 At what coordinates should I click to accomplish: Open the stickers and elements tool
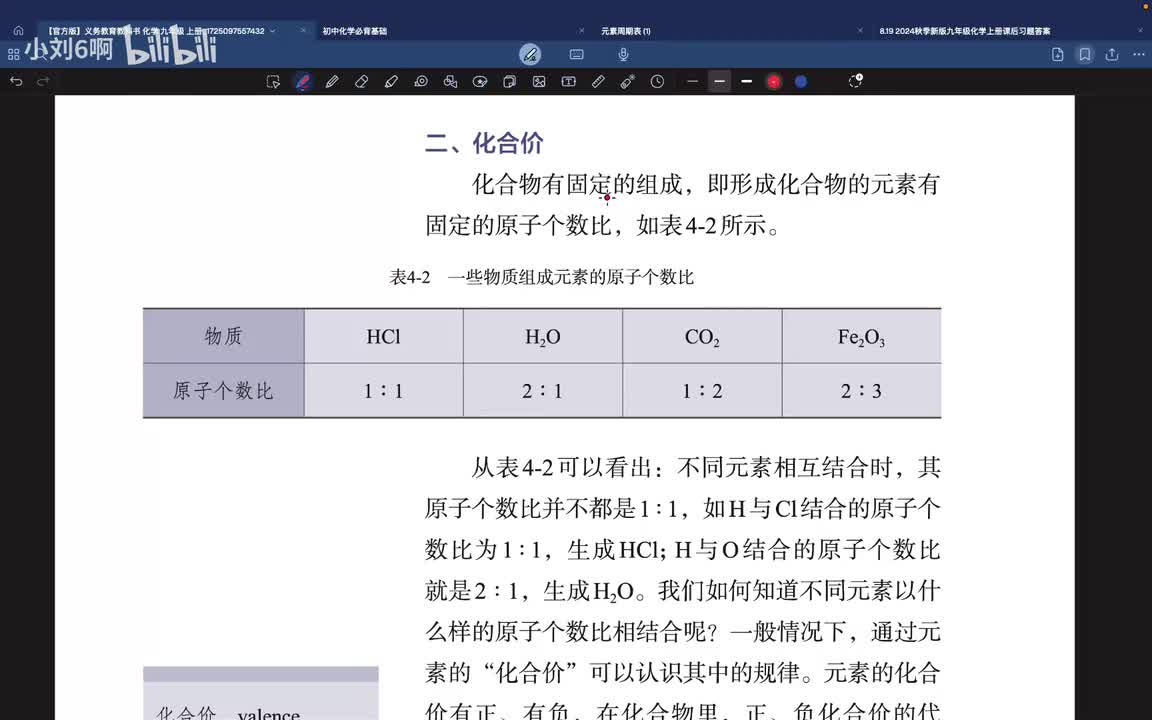pos(480,82)
